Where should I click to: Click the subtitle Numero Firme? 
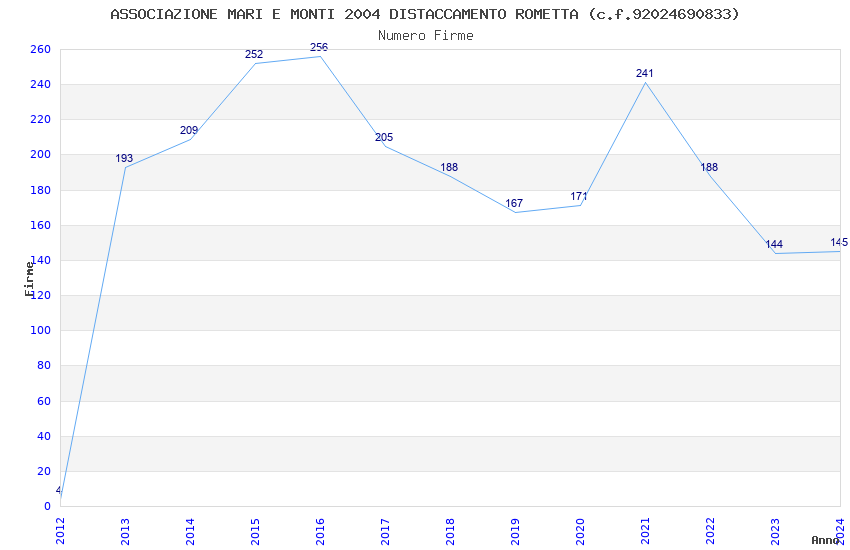[426, 36]
